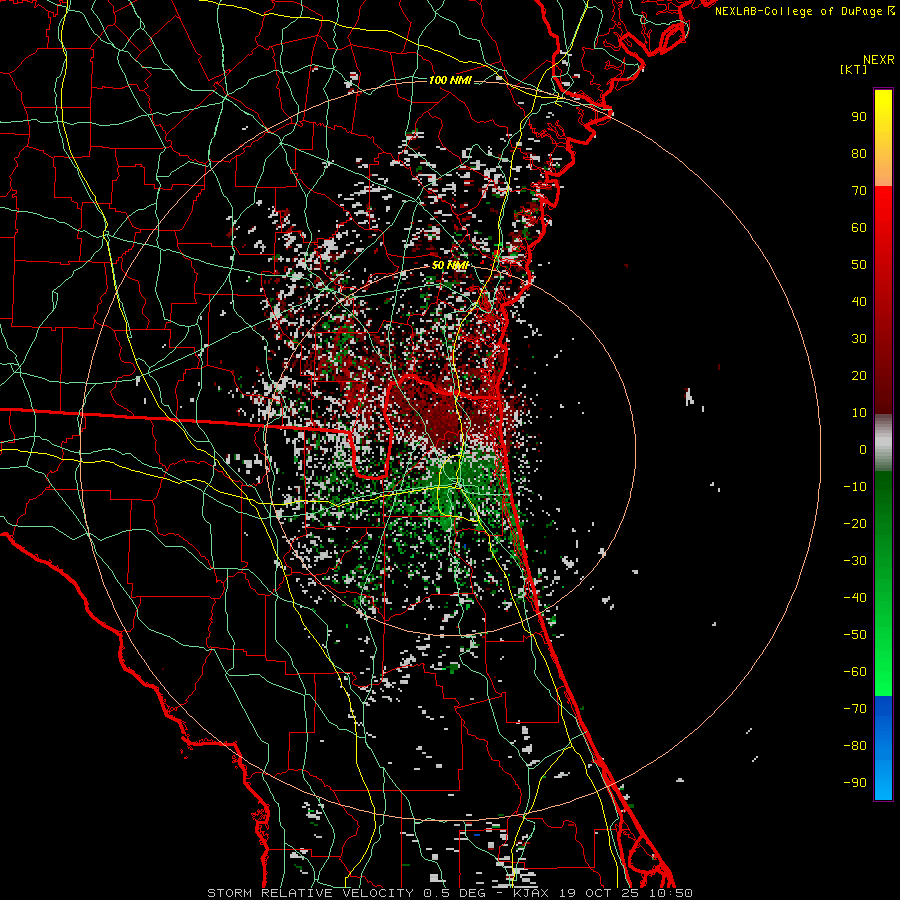Click the 70 value on the velocity scale

click(x=859, y=191)
